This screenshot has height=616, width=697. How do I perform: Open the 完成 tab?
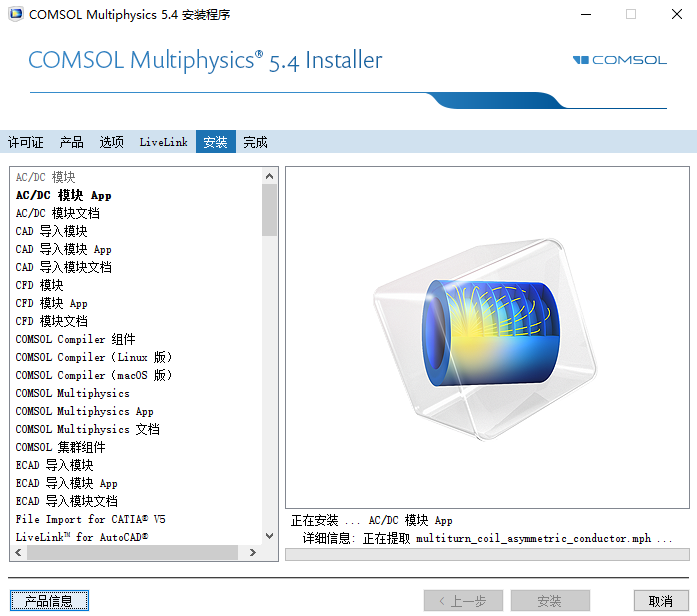pos(255,142)
